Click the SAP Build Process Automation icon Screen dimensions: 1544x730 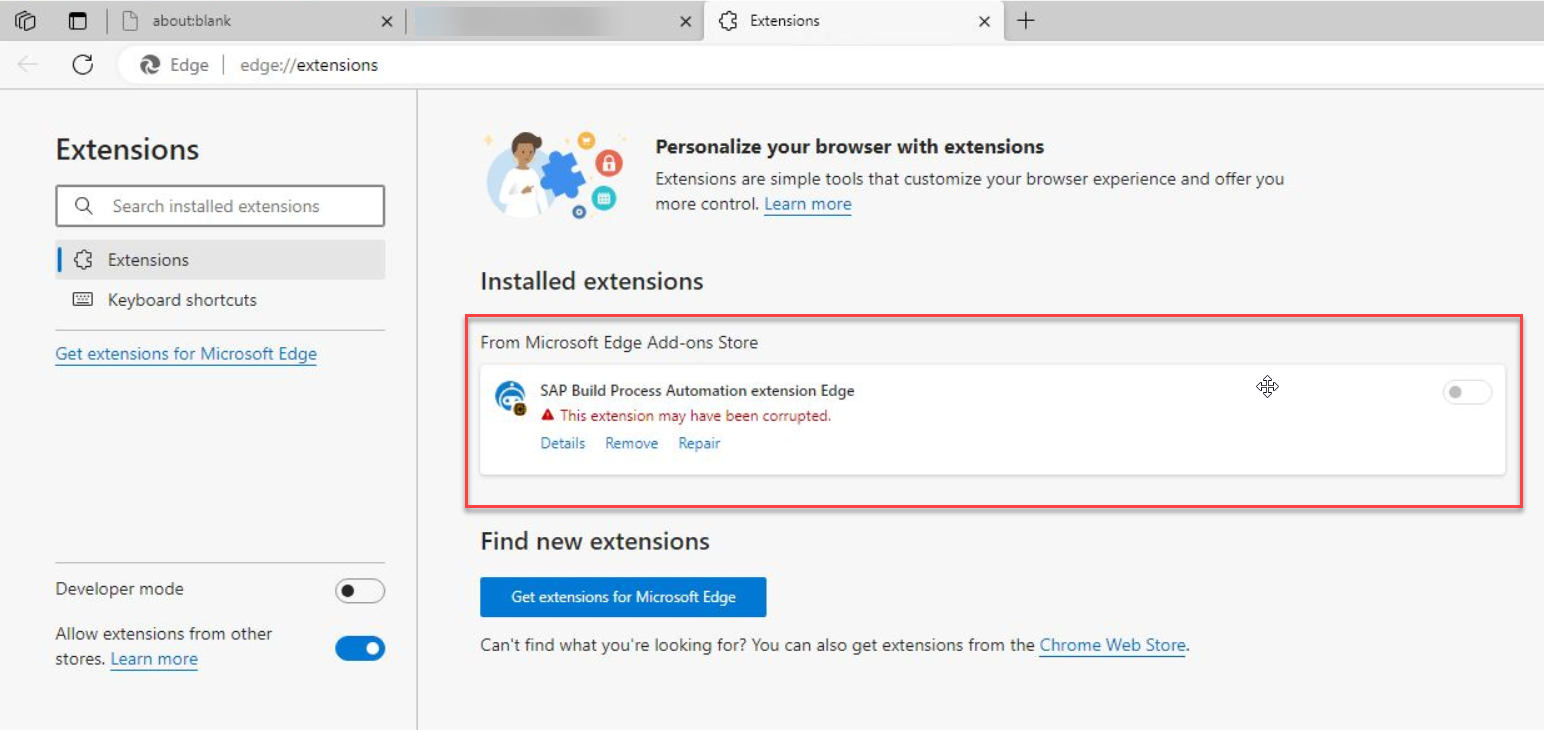511,397
